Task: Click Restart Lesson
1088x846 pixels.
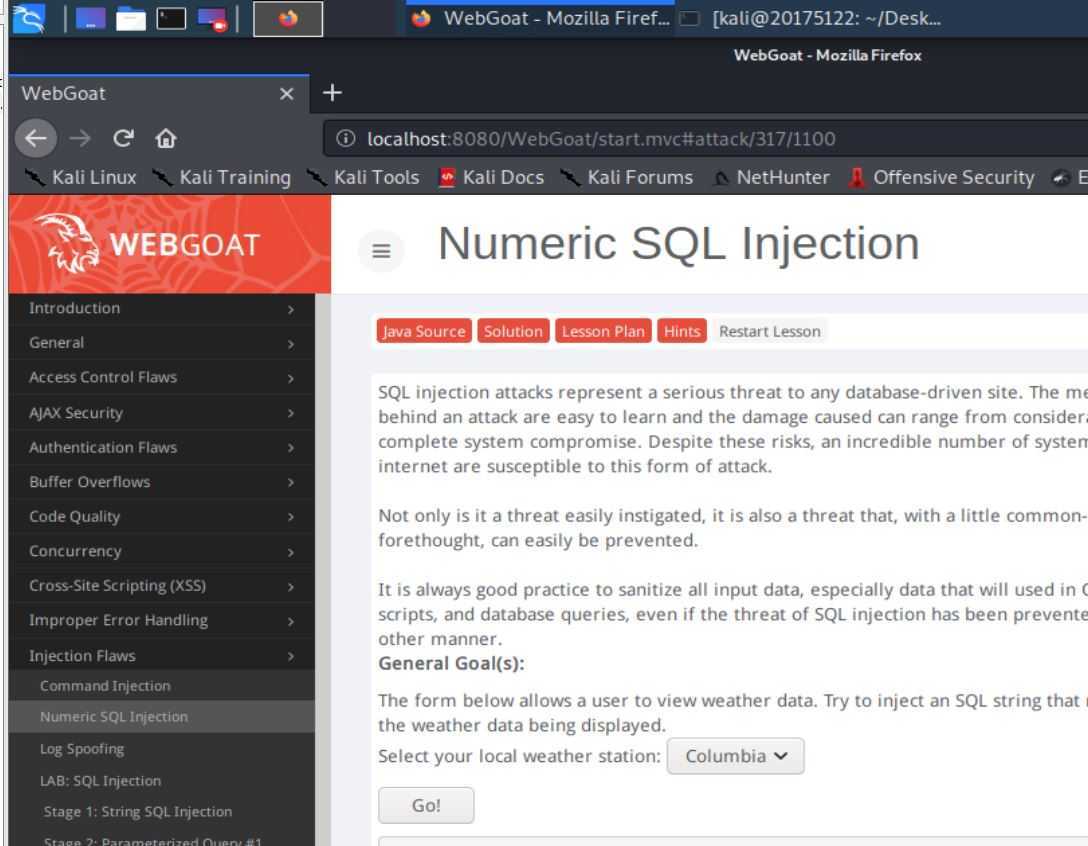Action: coord(770,331)
